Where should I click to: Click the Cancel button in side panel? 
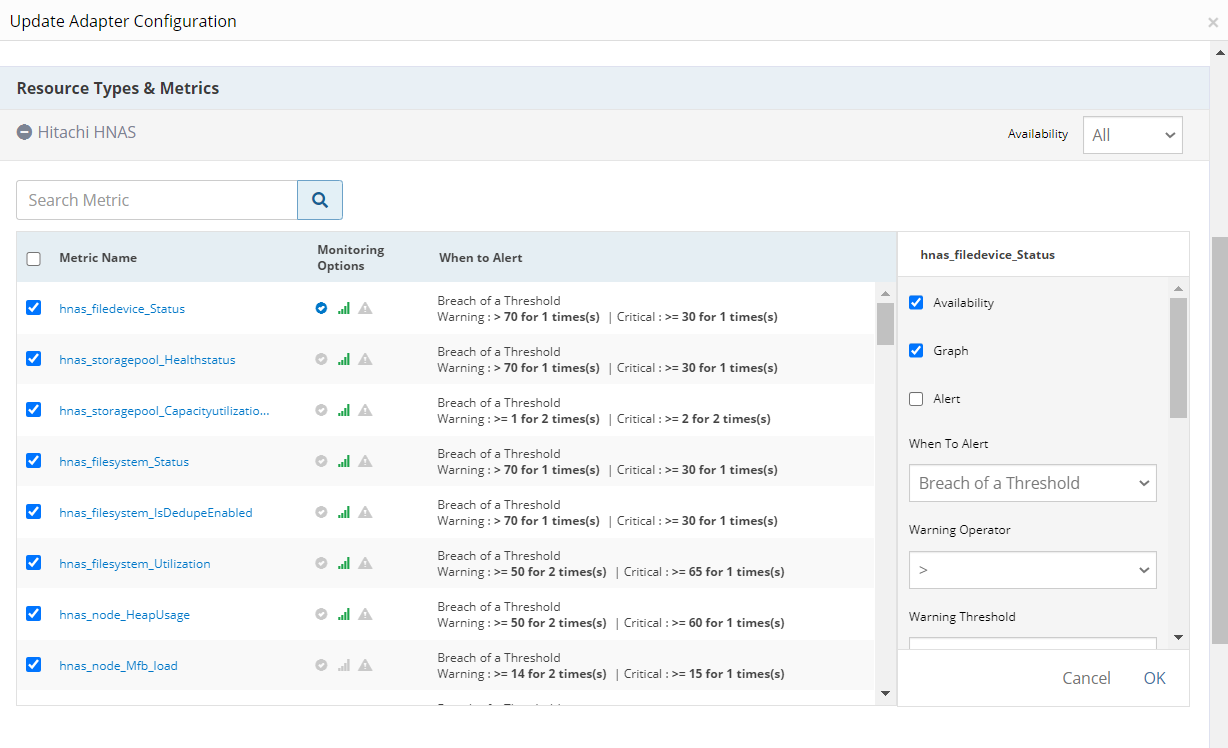pos(1086,678)
